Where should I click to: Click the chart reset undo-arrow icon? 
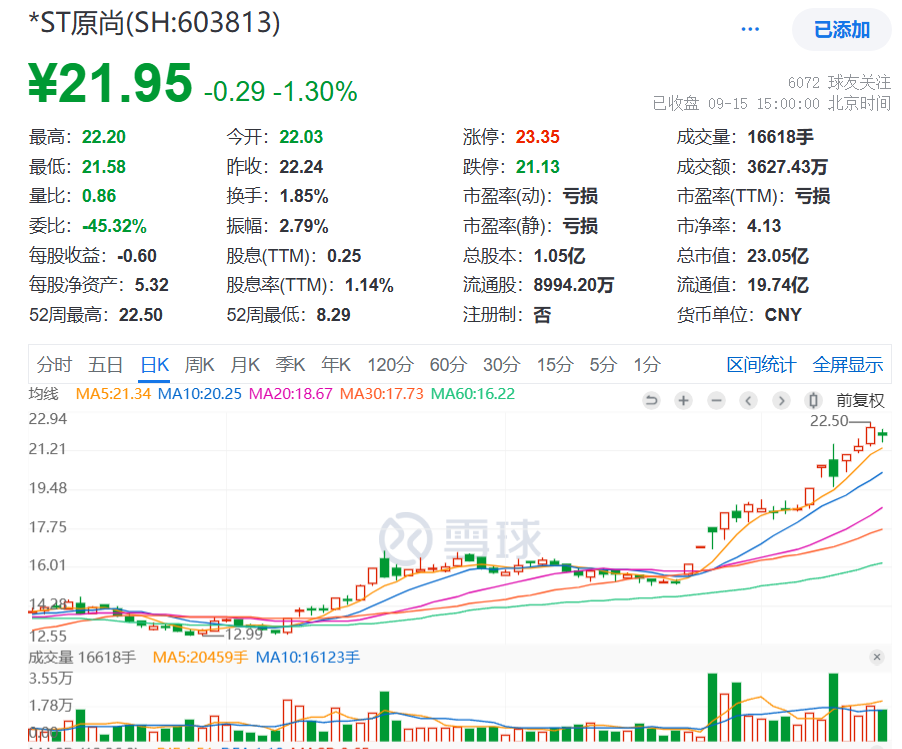point(651,400)
